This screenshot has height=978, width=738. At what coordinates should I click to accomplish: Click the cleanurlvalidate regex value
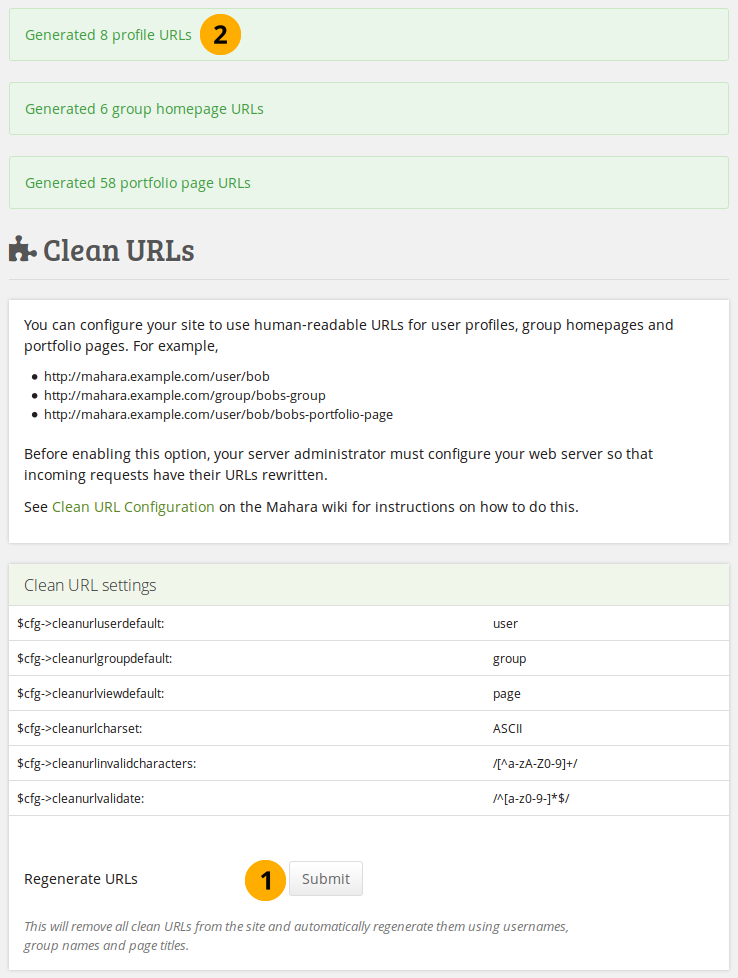tap(524, 799)
